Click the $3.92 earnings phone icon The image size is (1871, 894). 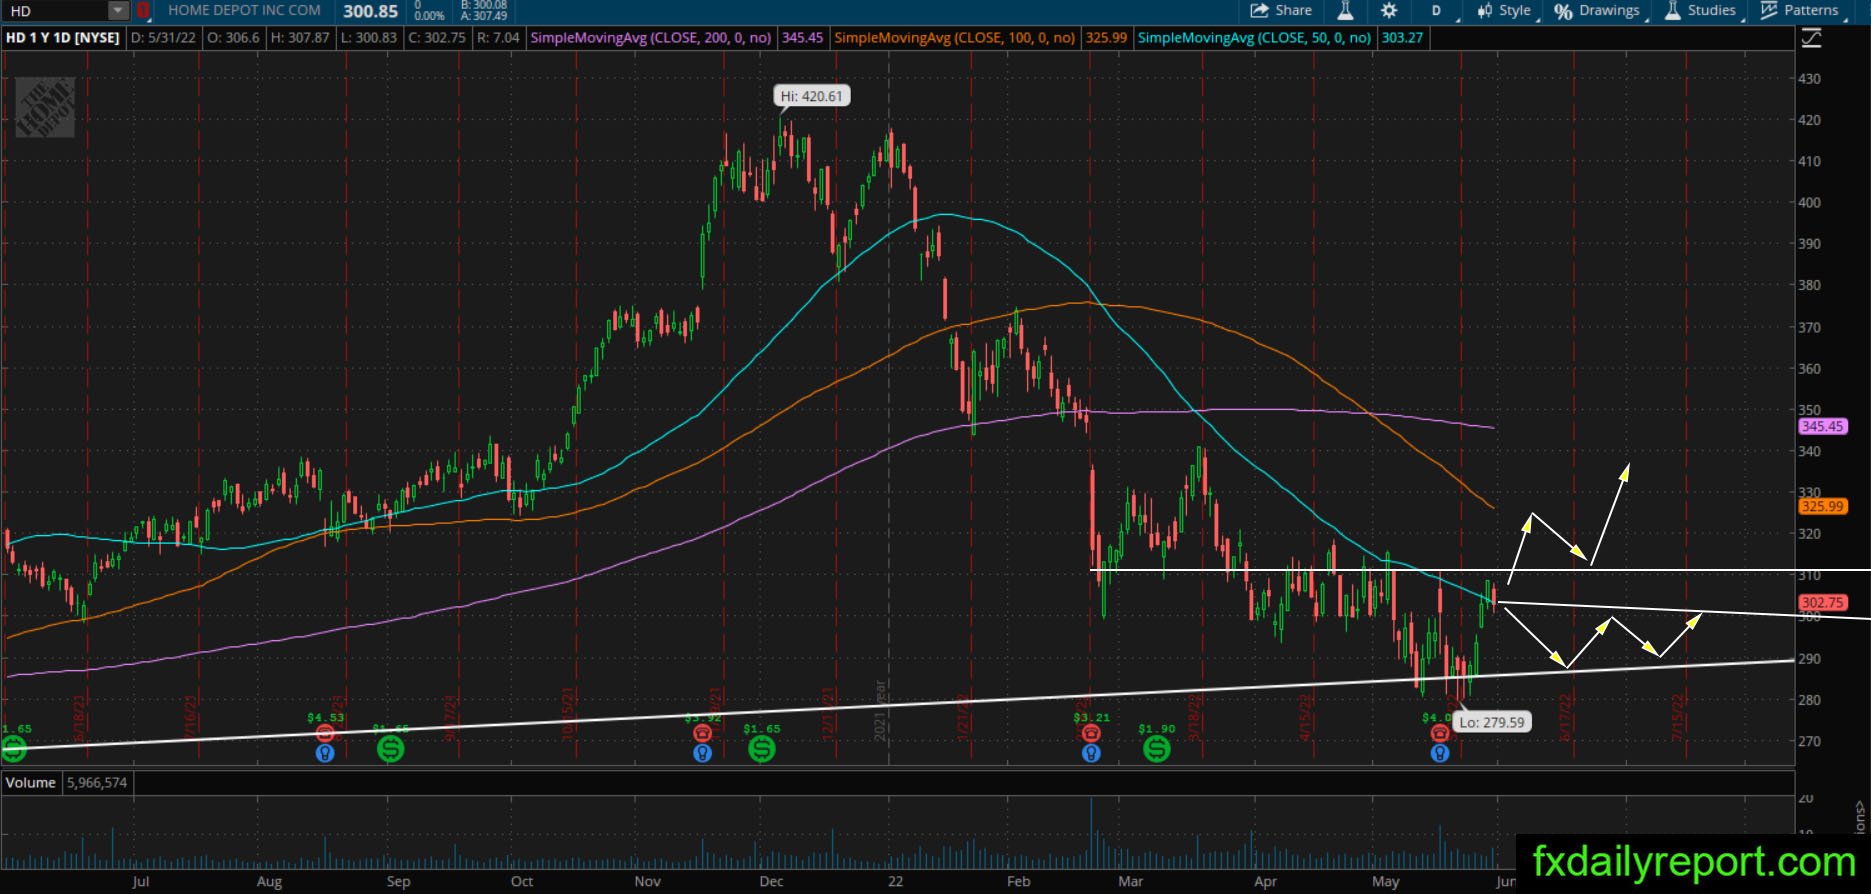click(702, 734)
